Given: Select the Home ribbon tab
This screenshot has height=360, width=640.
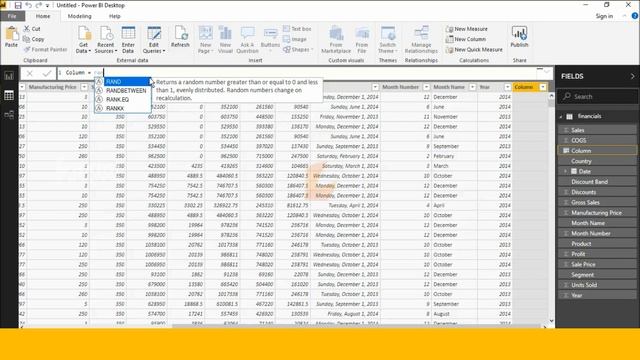Looking at the screenshot, I should [43, 16].
